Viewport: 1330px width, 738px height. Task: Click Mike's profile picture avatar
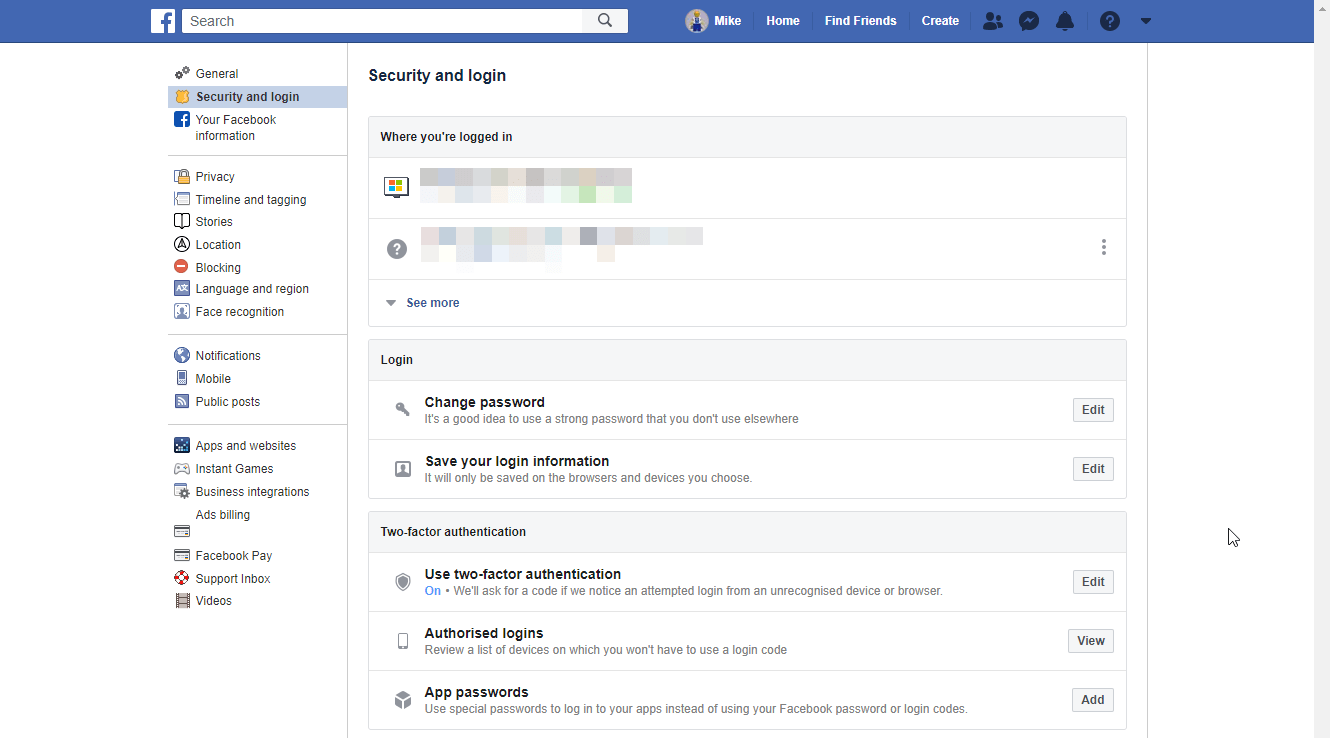pyautogui.click(x=696, y=21)
